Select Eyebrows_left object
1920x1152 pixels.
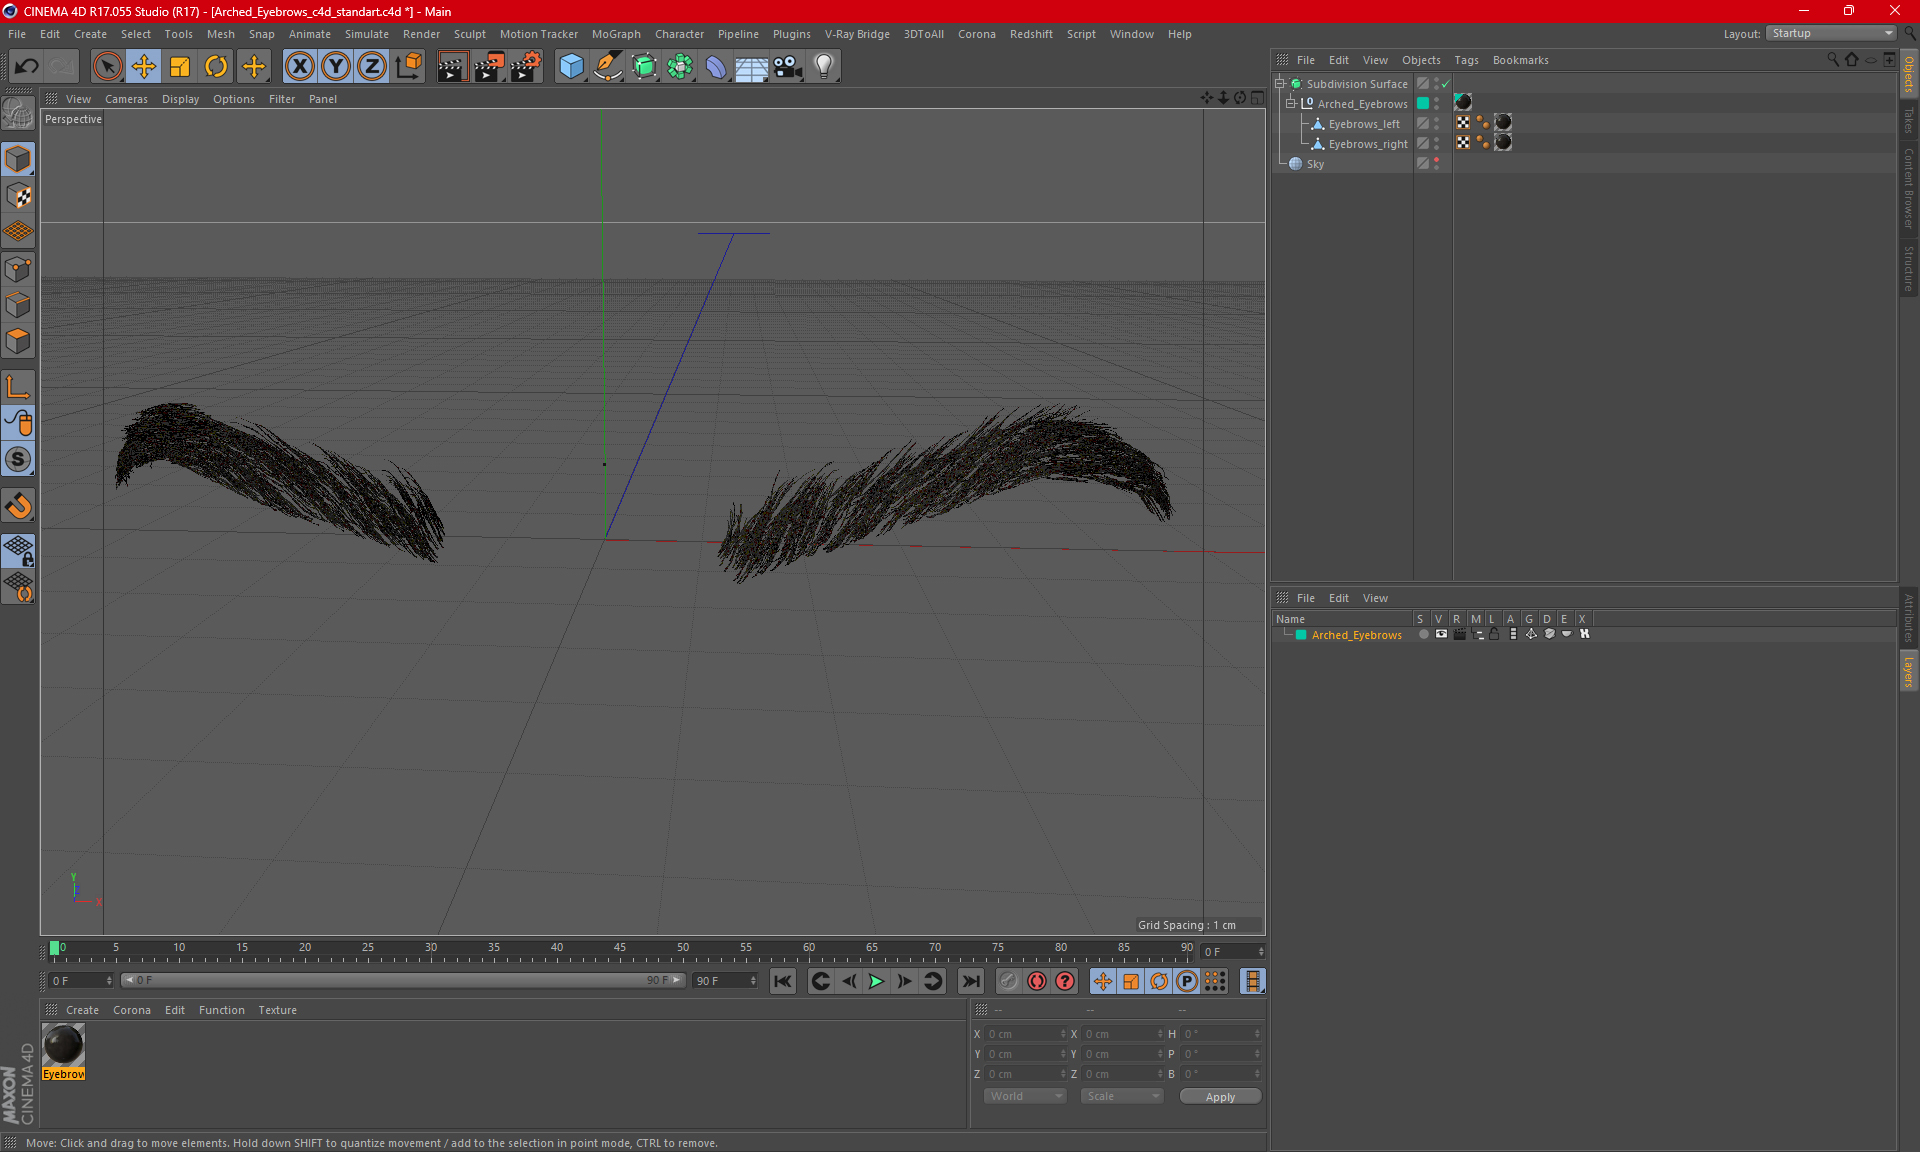pyautogui.click(x=1364, y=124)
